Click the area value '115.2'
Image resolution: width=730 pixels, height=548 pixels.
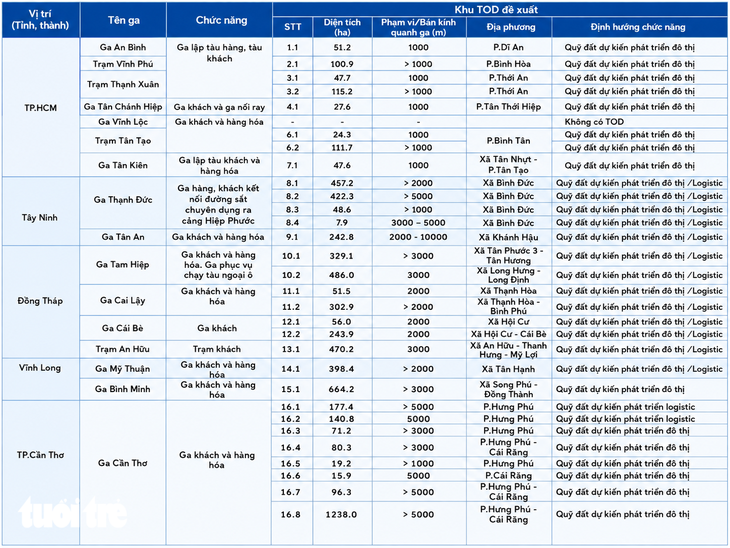point(342,91)
